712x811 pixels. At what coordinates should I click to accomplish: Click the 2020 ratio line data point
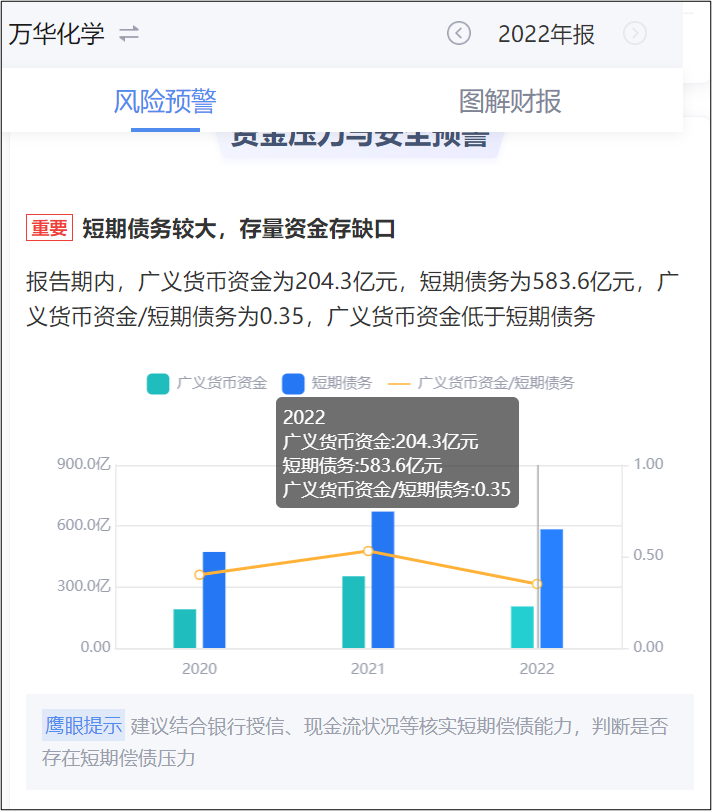pos(199,575)
